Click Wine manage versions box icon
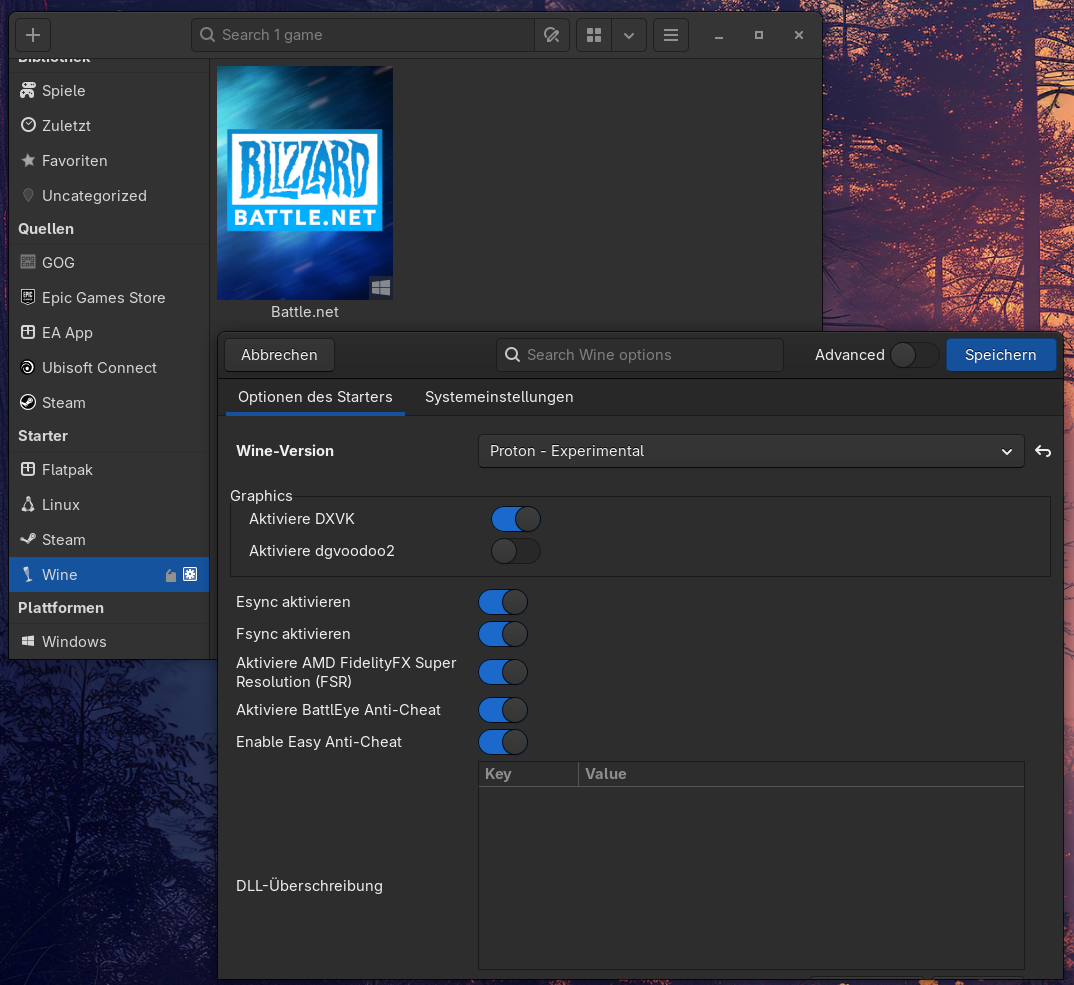The width and height of the screenshot is (1074, 985). 171,575
